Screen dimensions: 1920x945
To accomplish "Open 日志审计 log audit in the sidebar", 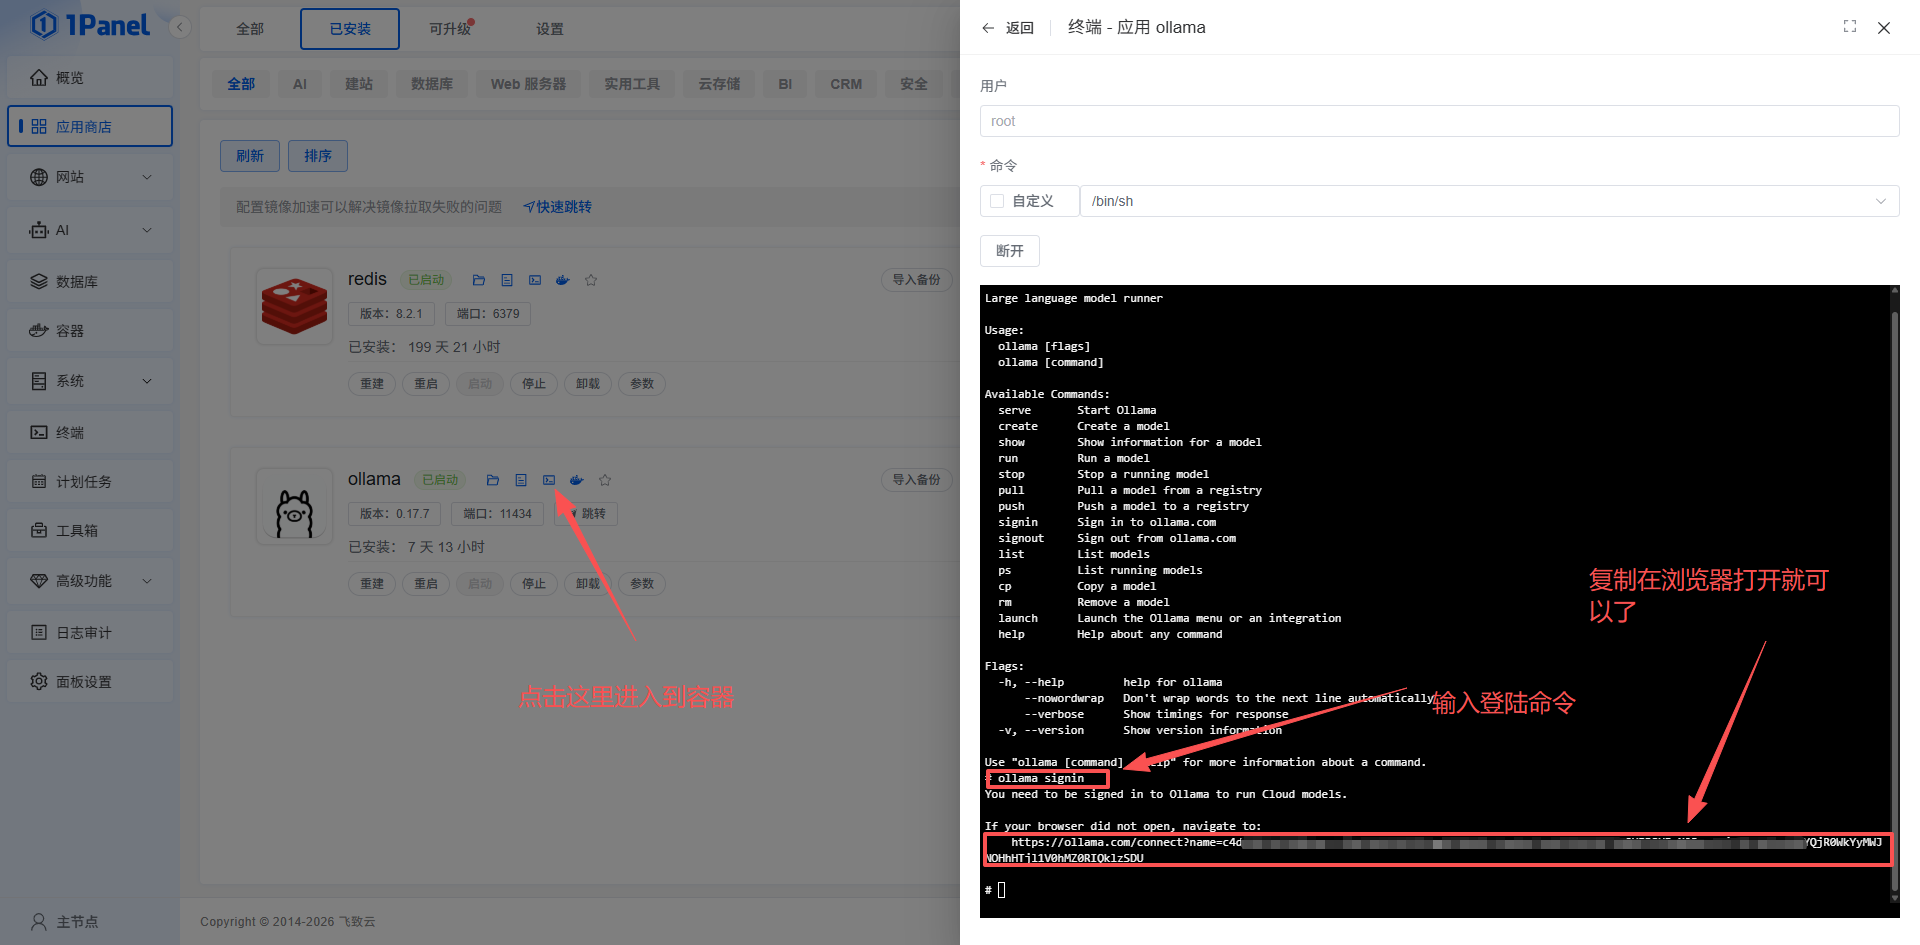I will (90, 632).
